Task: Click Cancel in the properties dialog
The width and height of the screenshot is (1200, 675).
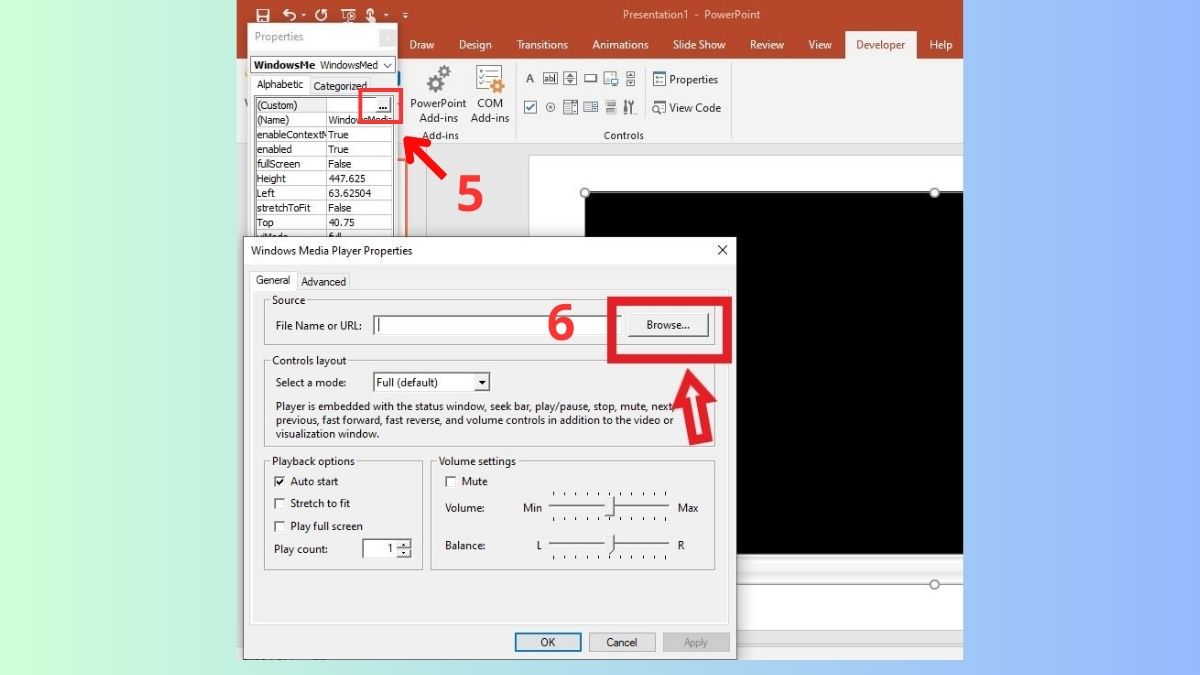Action: click(622, 642)
